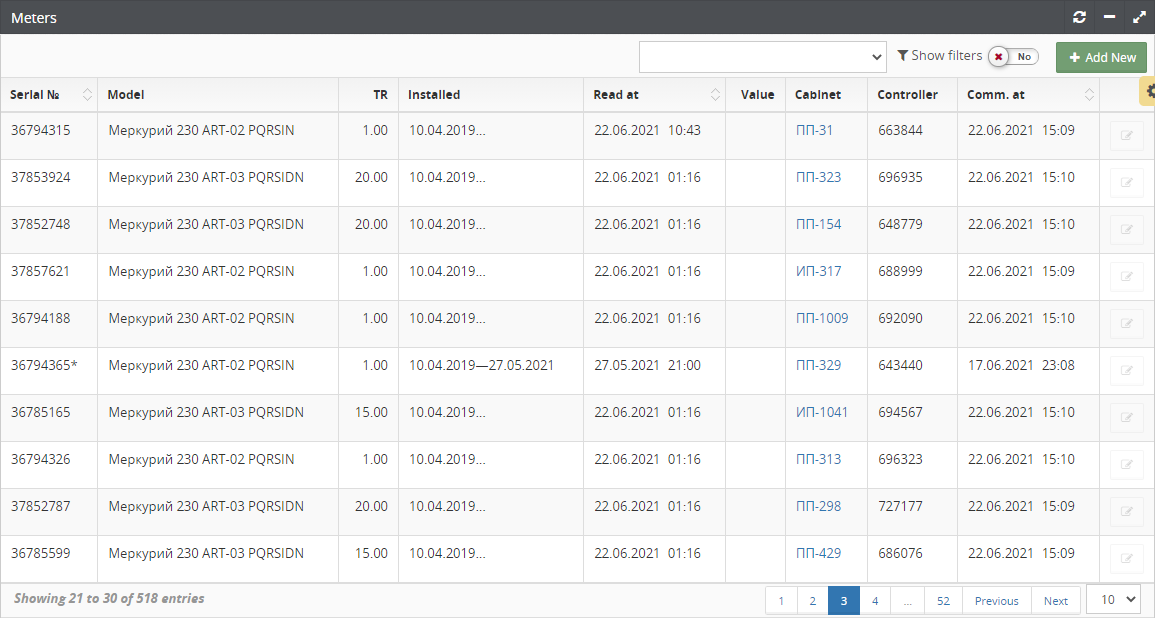This screenshot has width=1155, height=618.
Task: Click the refresh icon in Meters header
Action: point(1079,17)
